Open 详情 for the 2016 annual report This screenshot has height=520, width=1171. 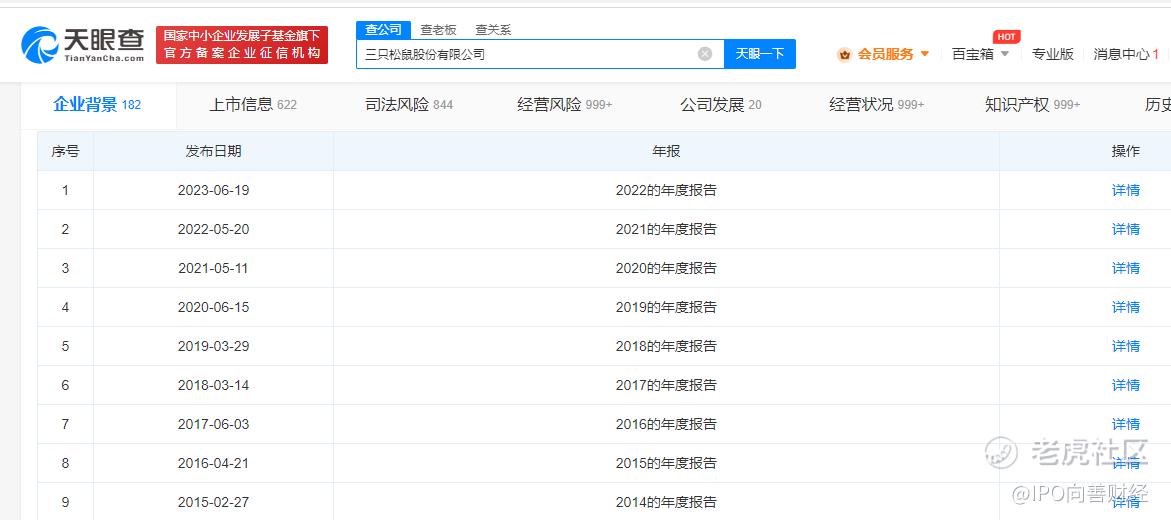click(1125, 424)
